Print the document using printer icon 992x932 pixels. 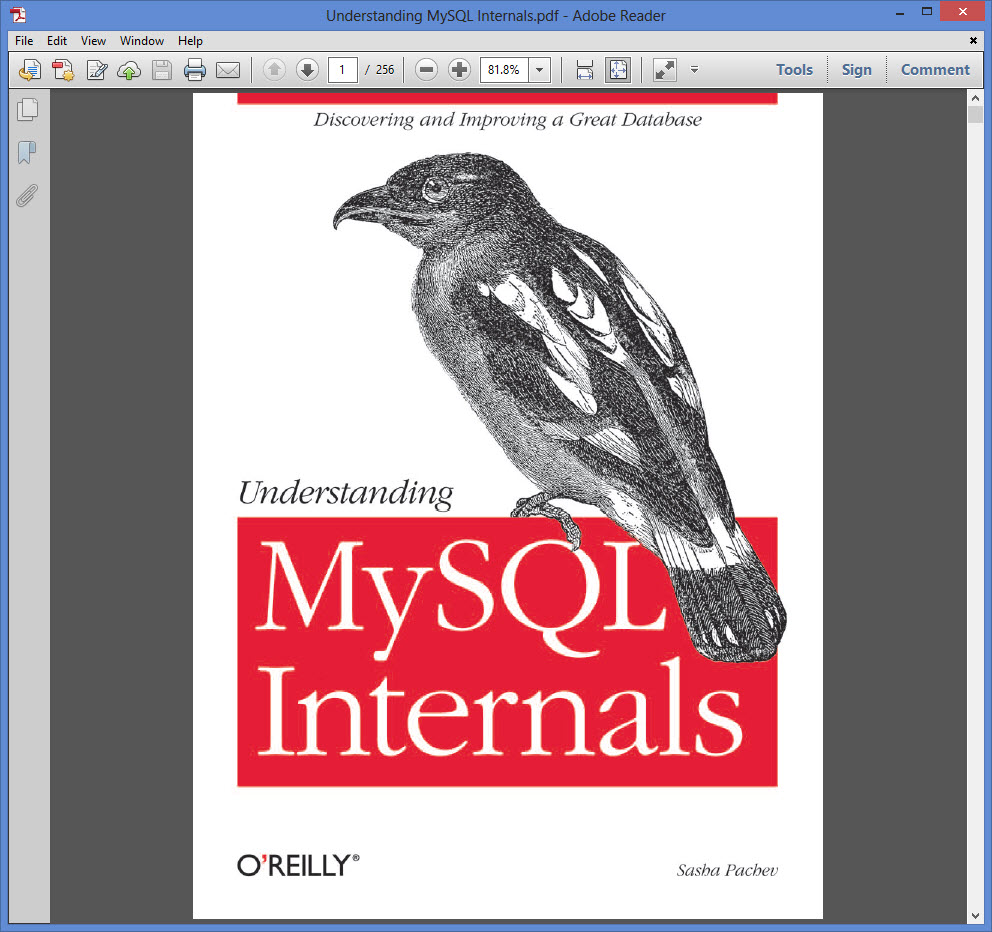[x=195, y=70]
